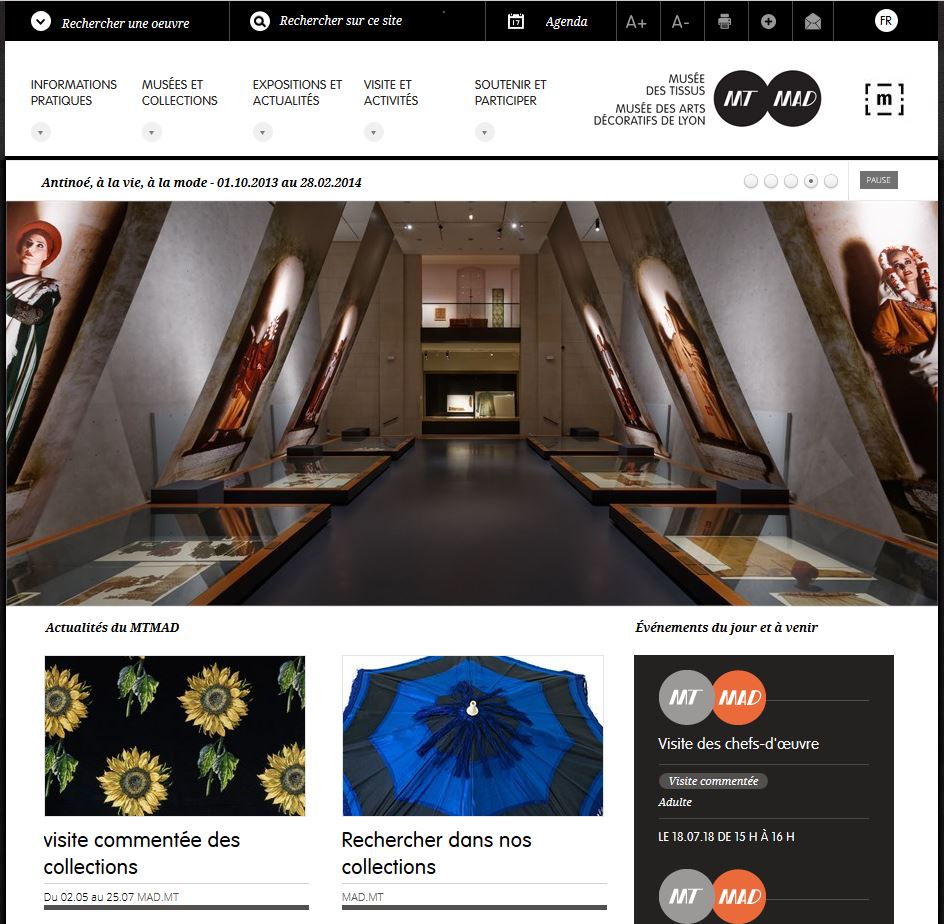Open the Soutenir et Participer menu
This screenshot has width=944, height=924.
pos(510,92)
